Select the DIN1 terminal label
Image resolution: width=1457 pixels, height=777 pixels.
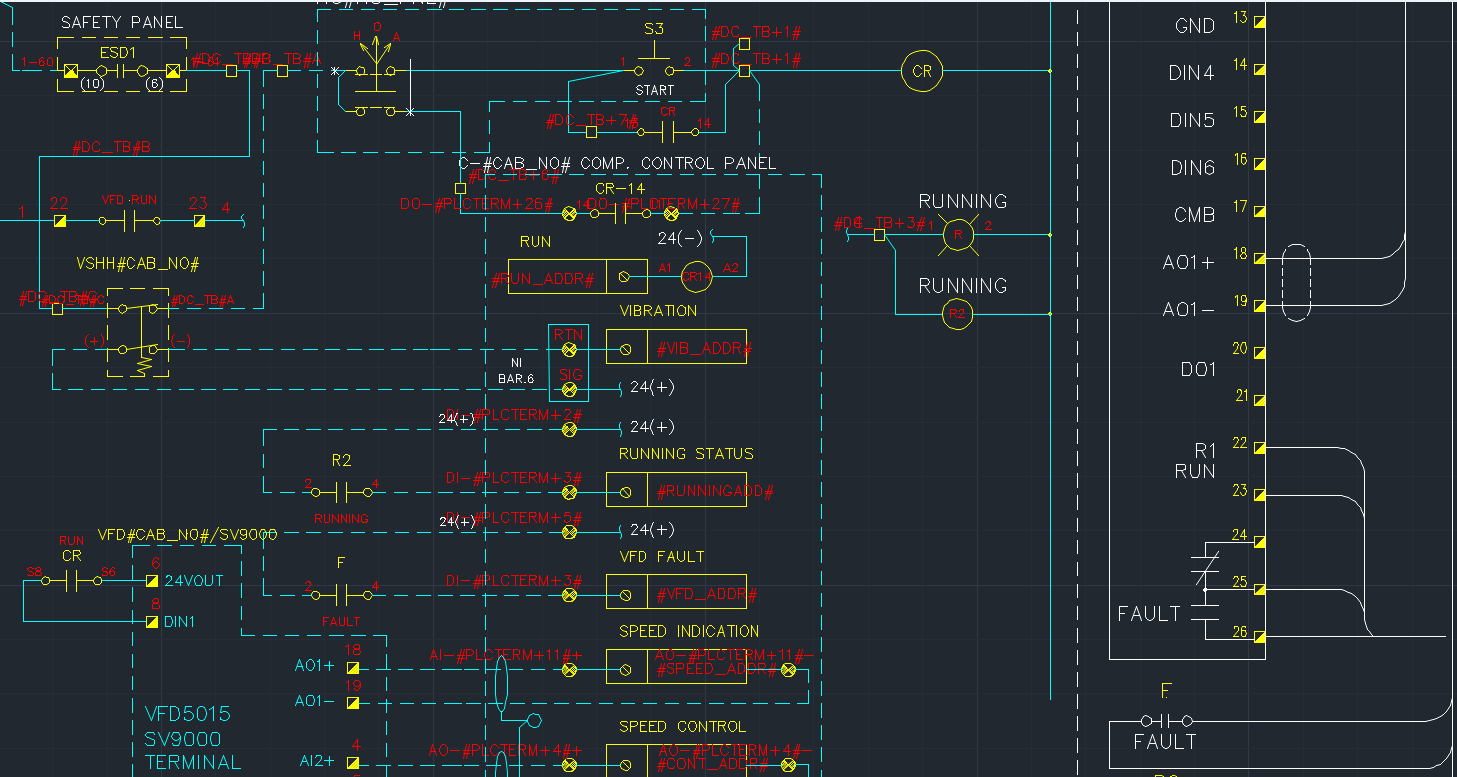(x=180, y=622)
